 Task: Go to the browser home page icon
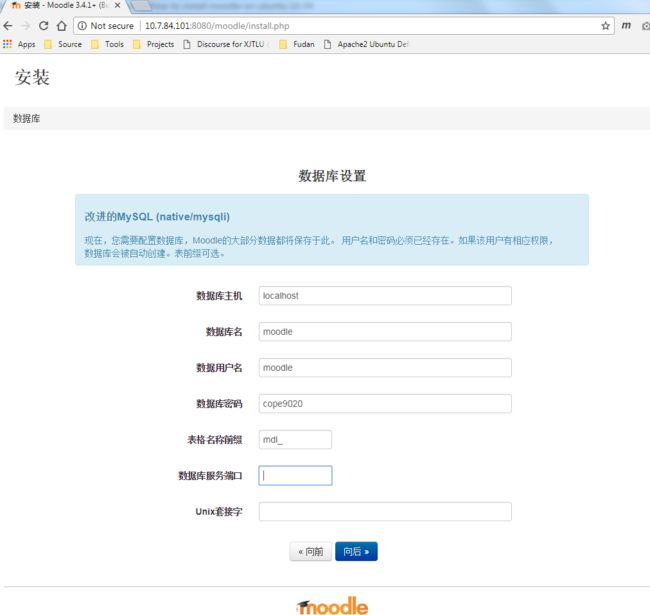pos(62,26)
